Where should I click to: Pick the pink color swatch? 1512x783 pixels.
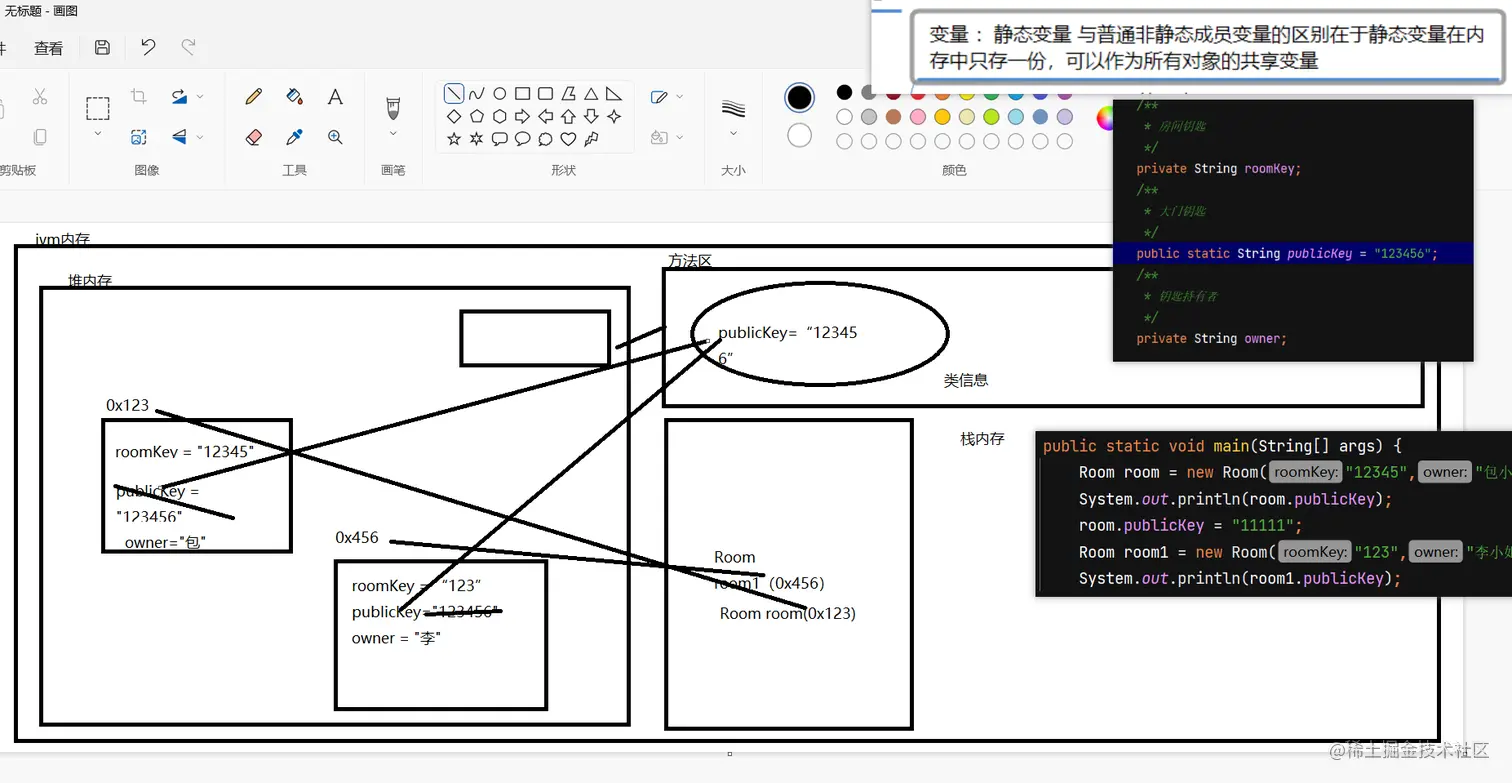pos(918,117)
